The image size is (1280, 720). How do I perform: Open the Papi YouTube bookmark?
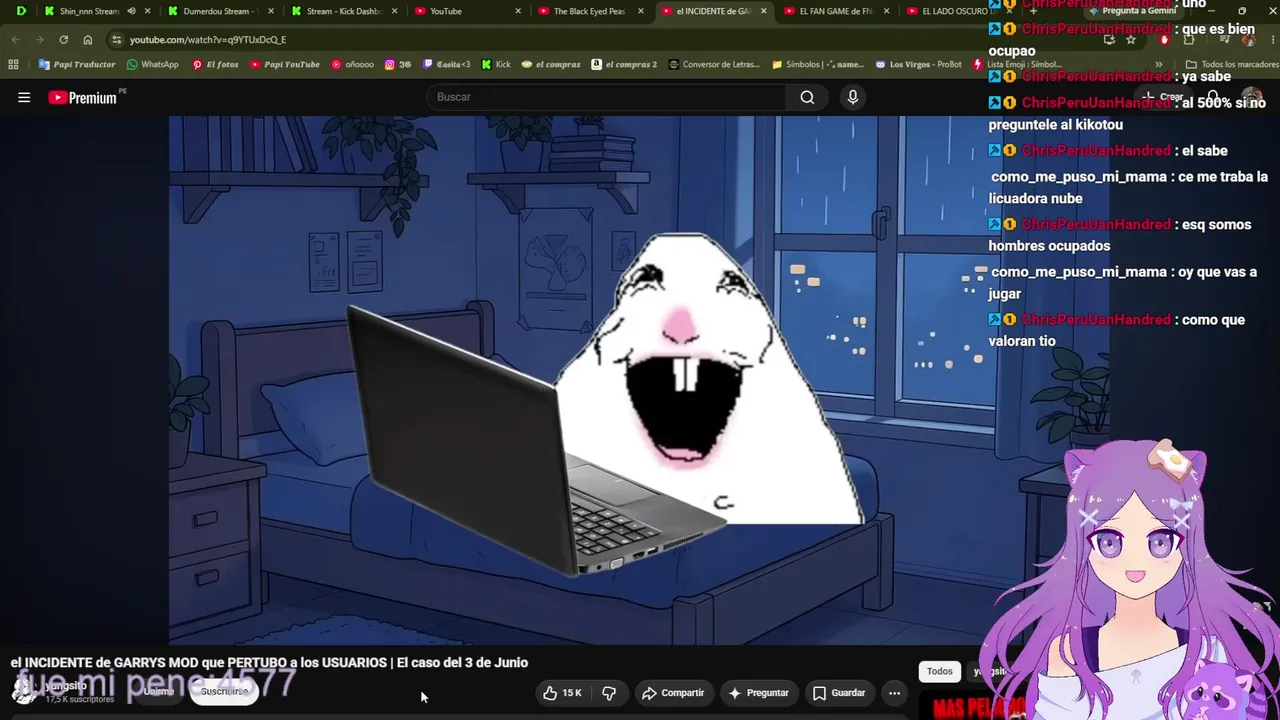click(285, 64)
